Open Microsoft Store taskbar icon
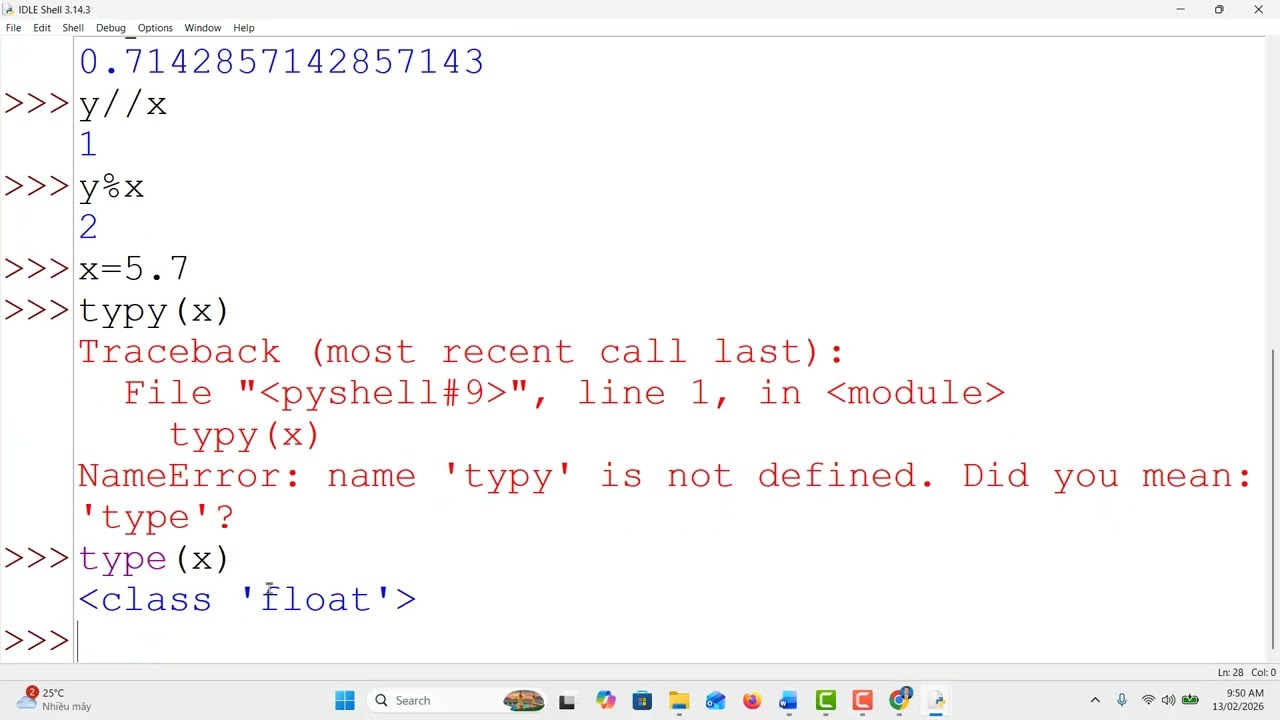1280x720 pixels. 642,700
